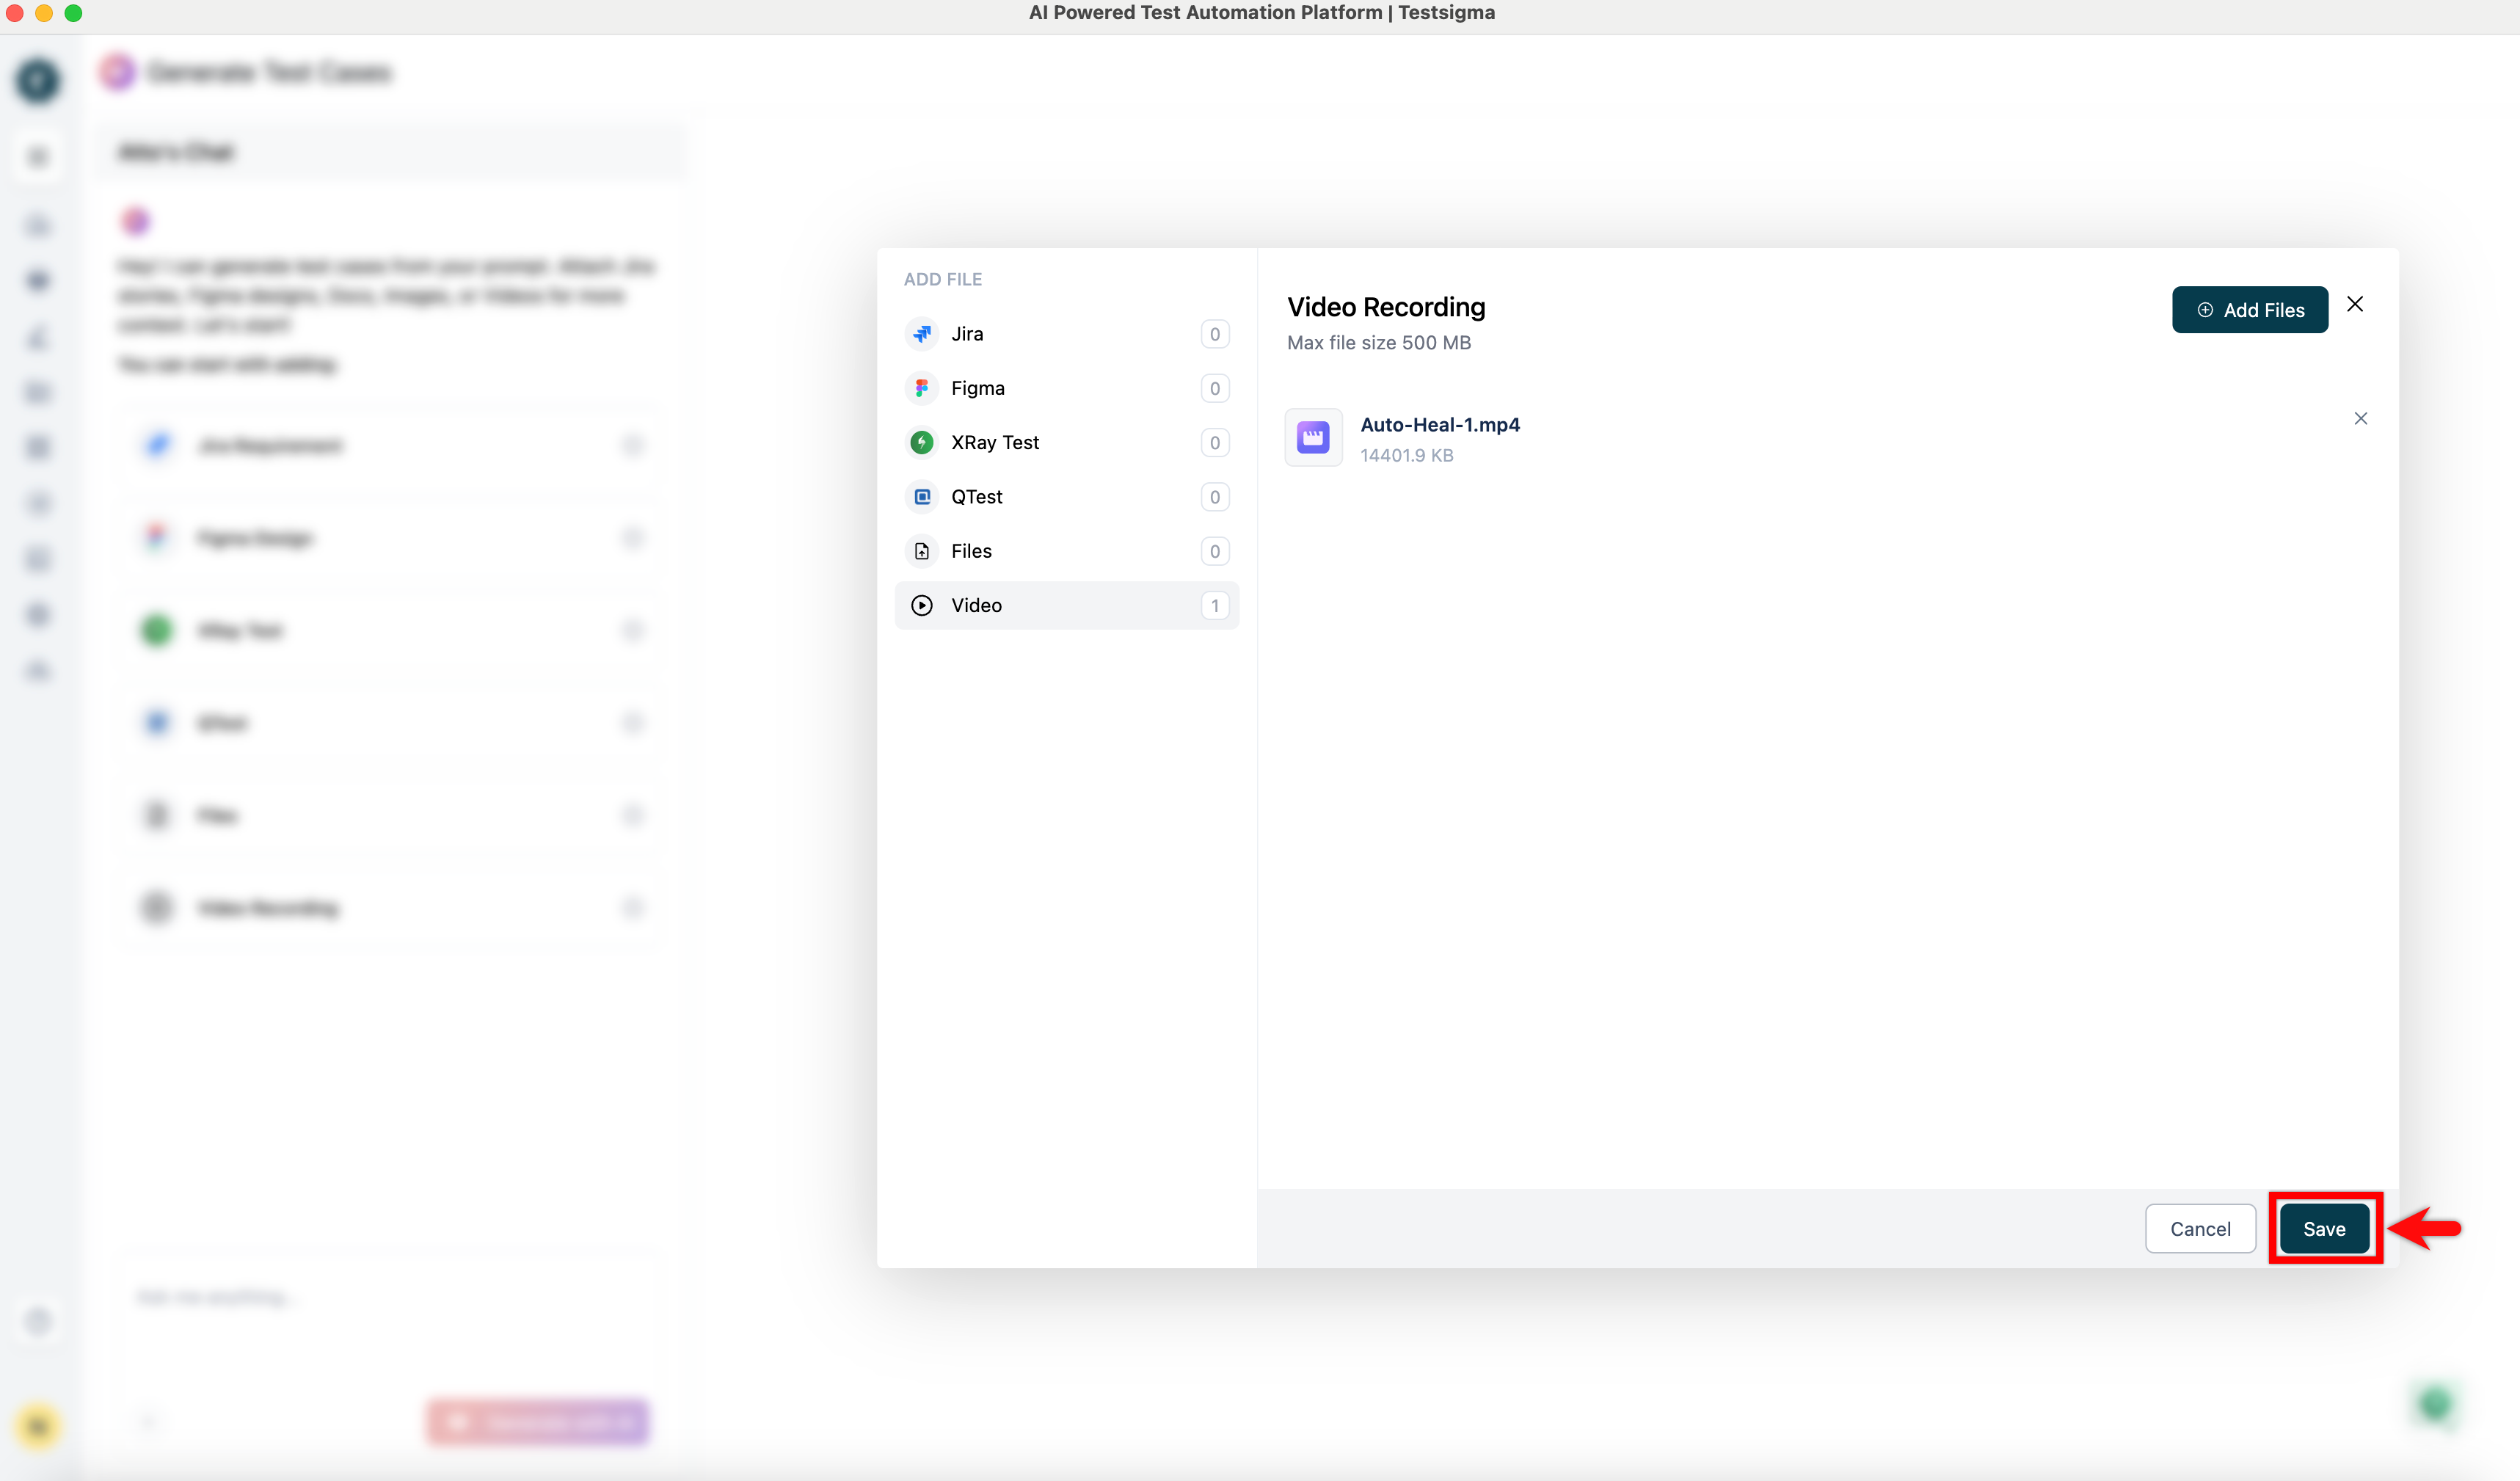The width and height of the screenshot is (2520, 1481).
Task: Click the green macOS fullscreen button
Action: (x=73, y=13)
